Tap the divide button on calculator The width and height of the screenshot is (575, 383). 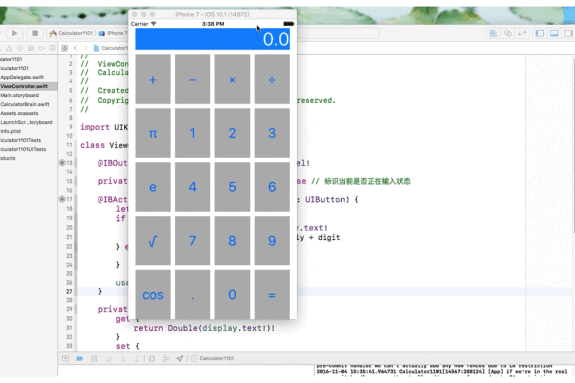(x=272, y=79)
